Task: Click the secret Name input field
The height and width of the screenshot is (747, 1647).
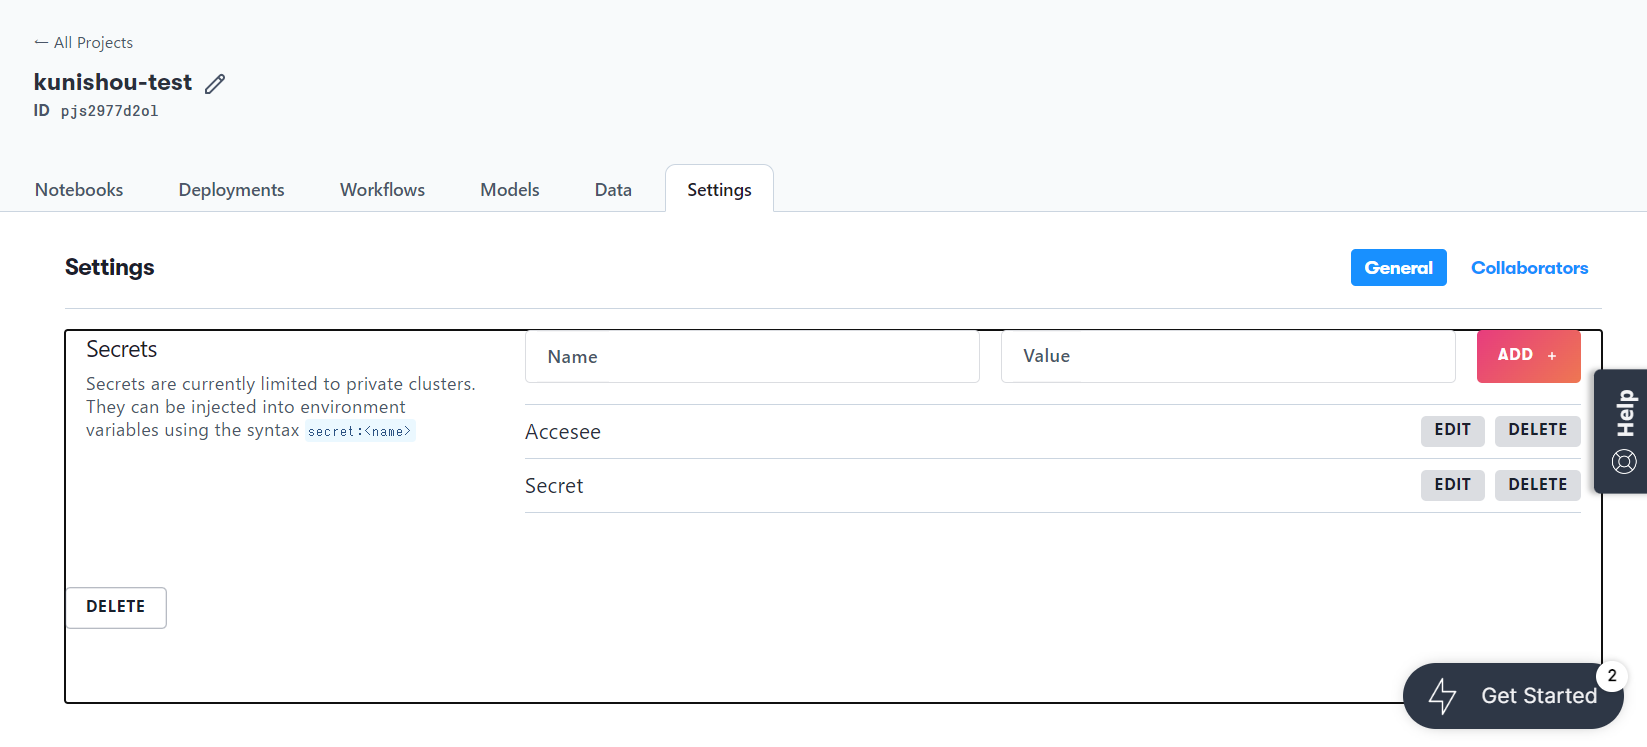Action: [x=752, y=357]
